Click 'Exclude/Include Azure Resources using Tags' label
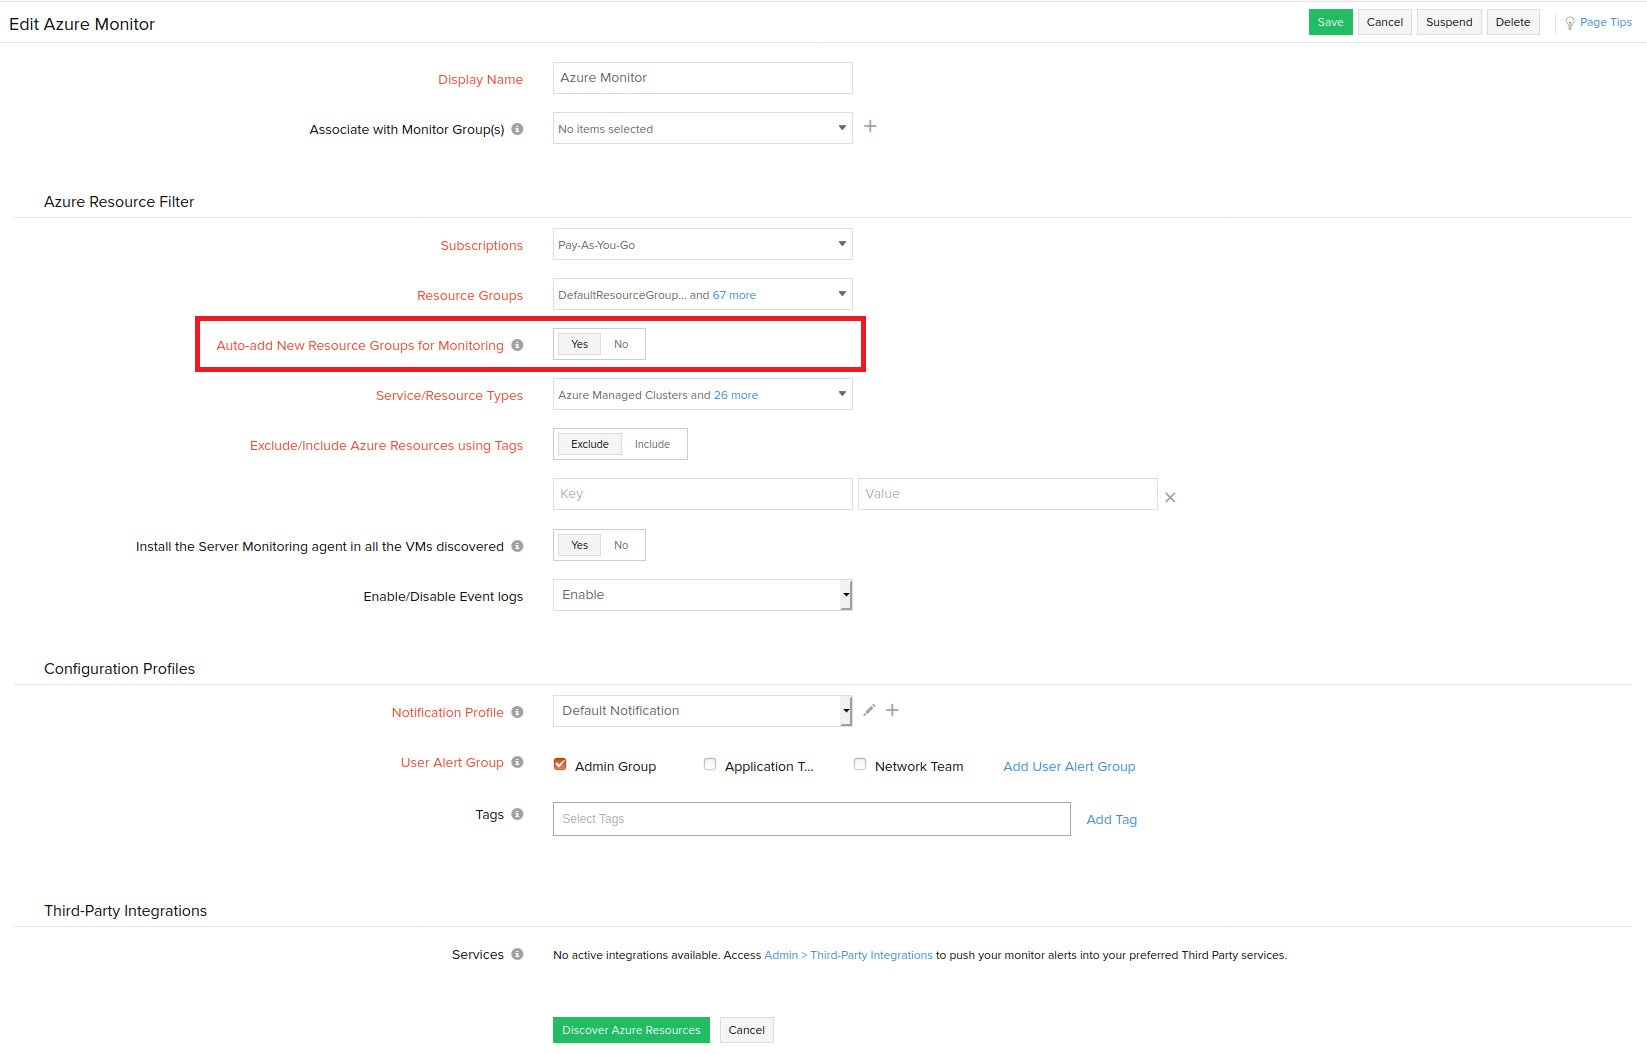Viewport: 1647px width, 1054px height. click(x=386, y=445)
